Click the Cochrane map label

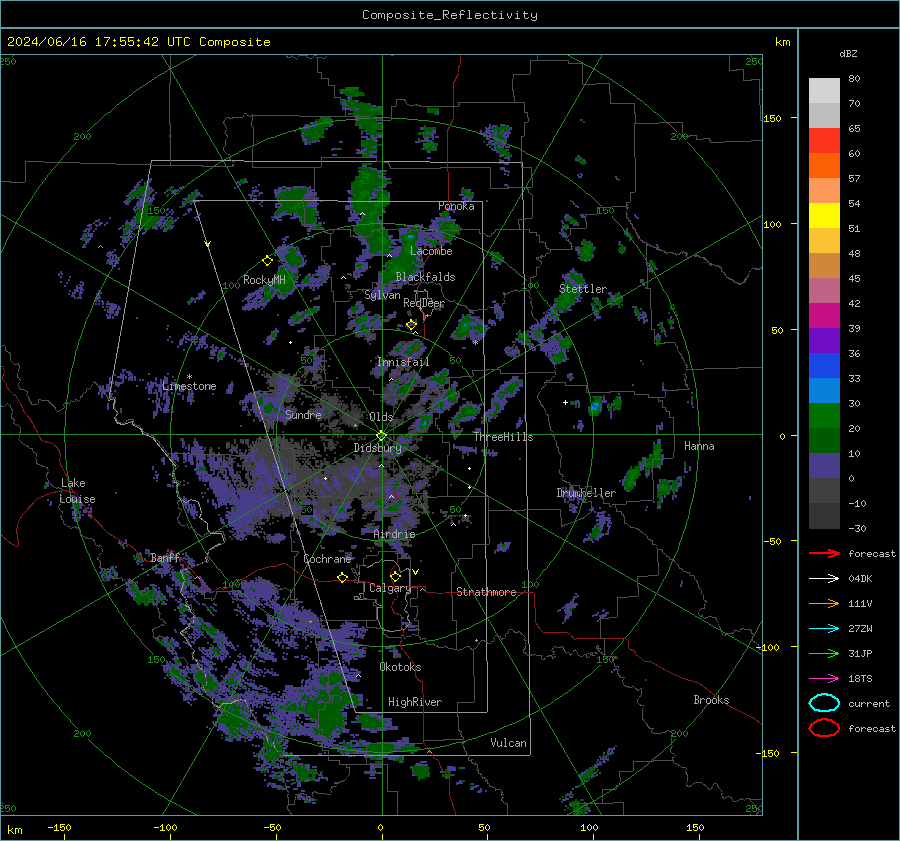327,559
